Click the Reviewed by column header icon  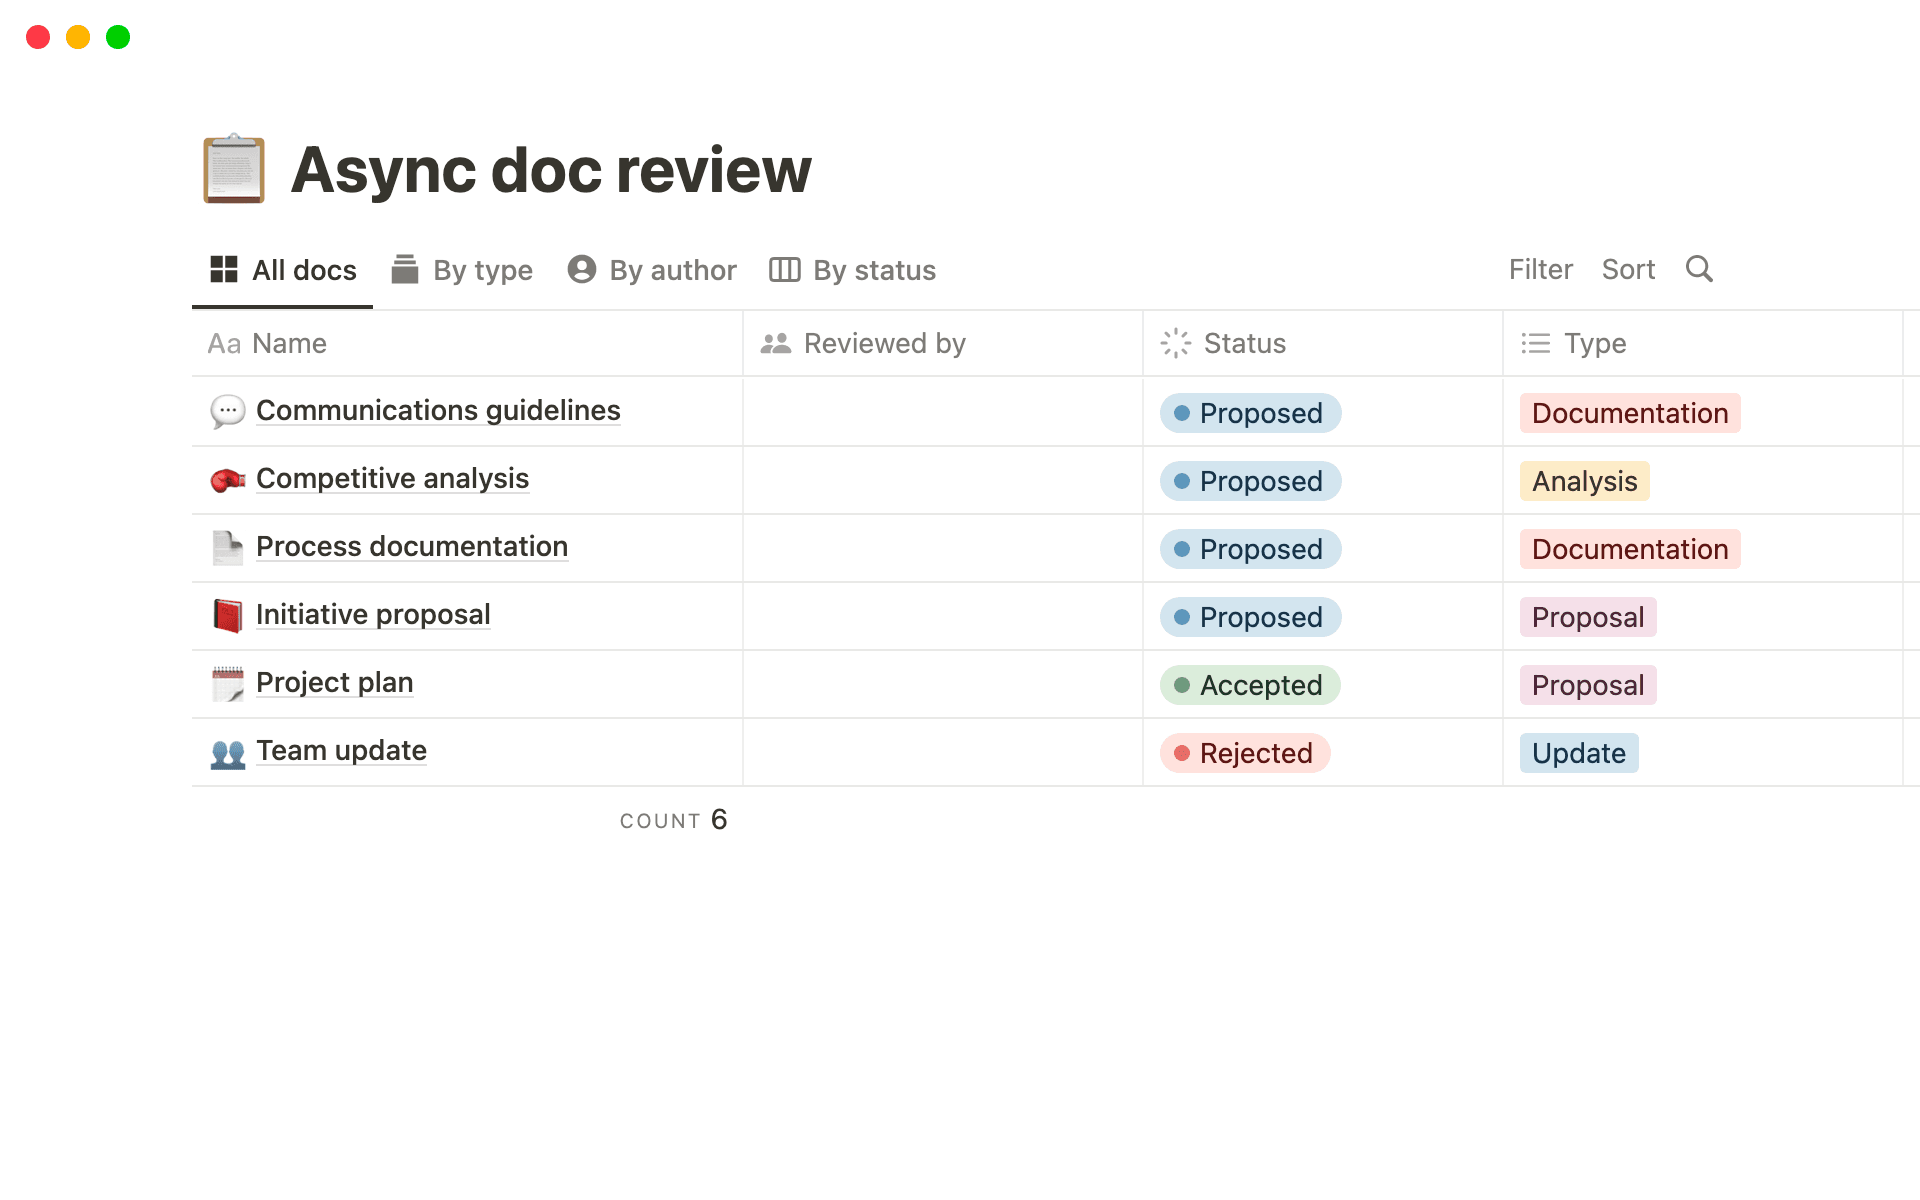coord(775,343)
